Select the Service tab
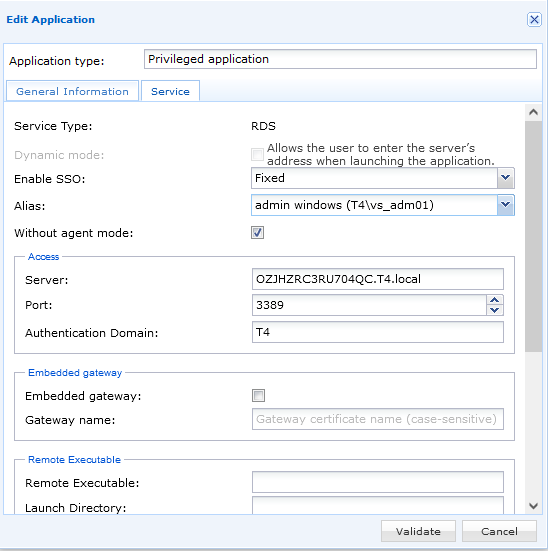The image size is (548, 551). pyautogui.click(x=170, y=91)
